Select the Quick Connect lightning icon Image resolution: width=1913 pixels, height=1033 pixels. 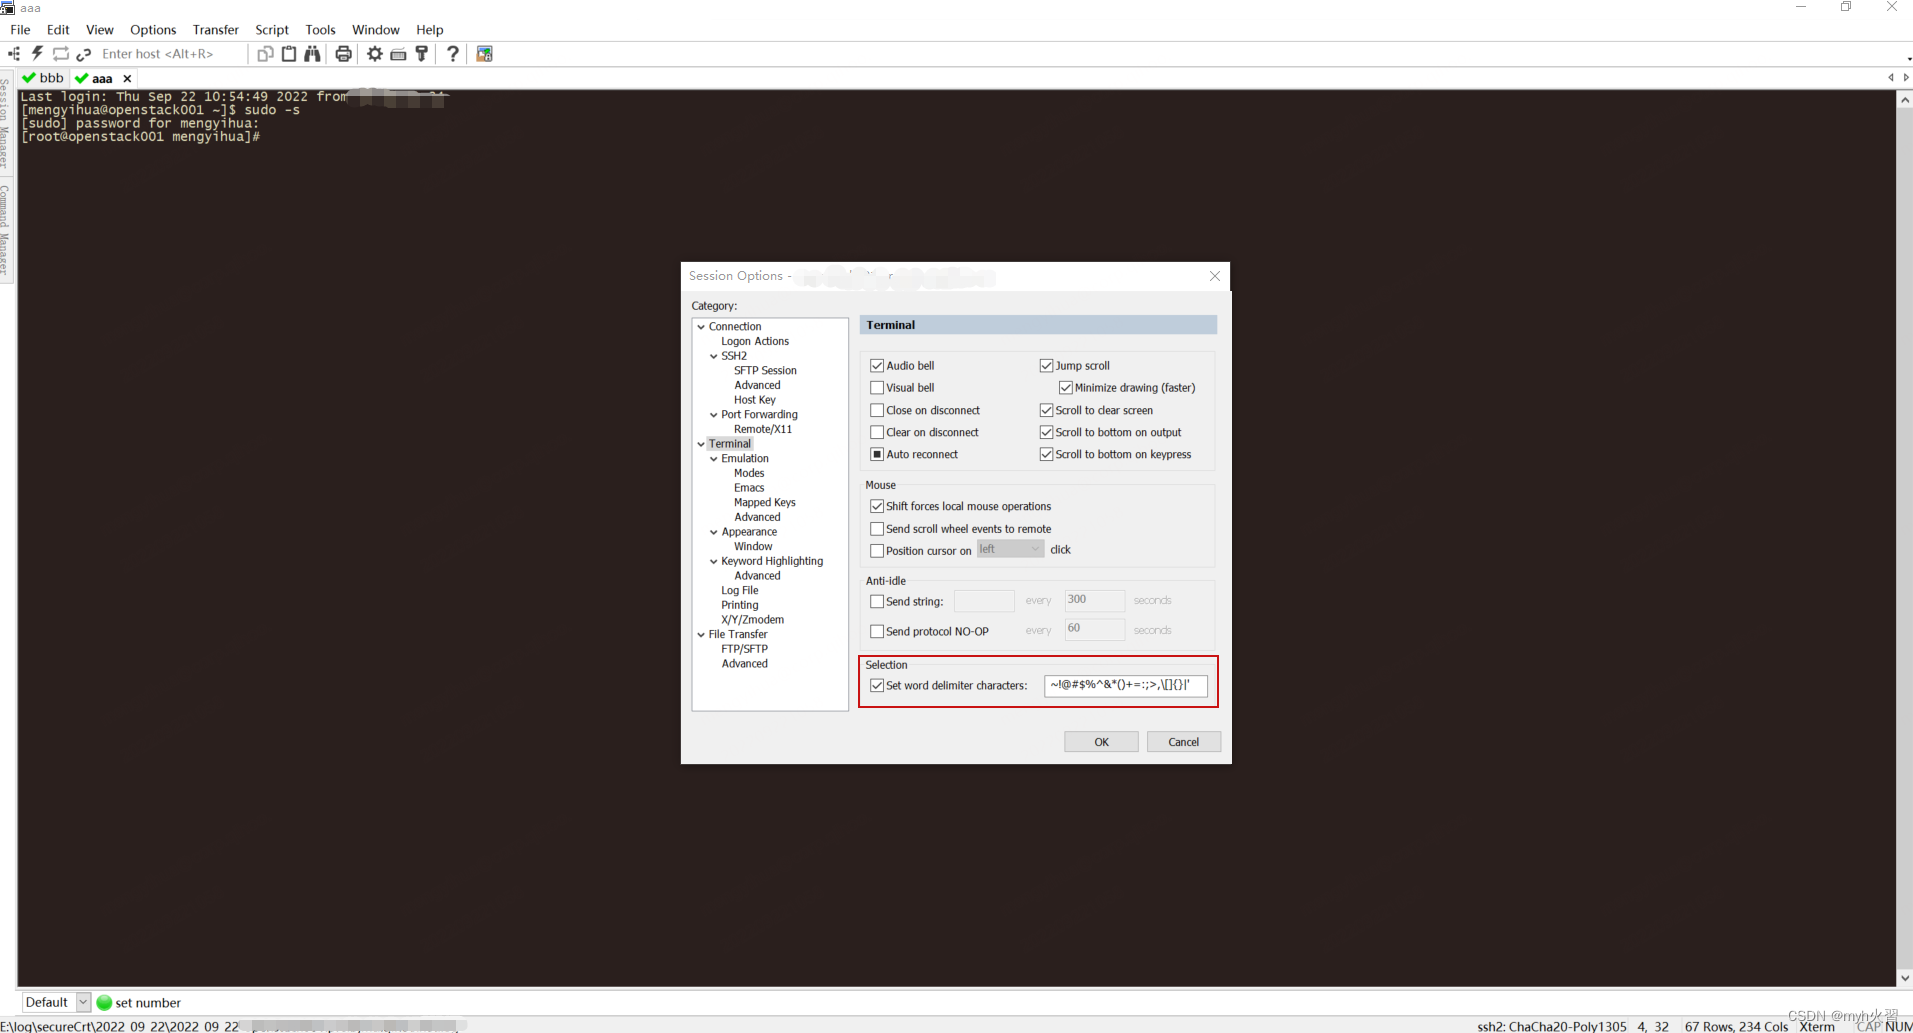(37, 54)
